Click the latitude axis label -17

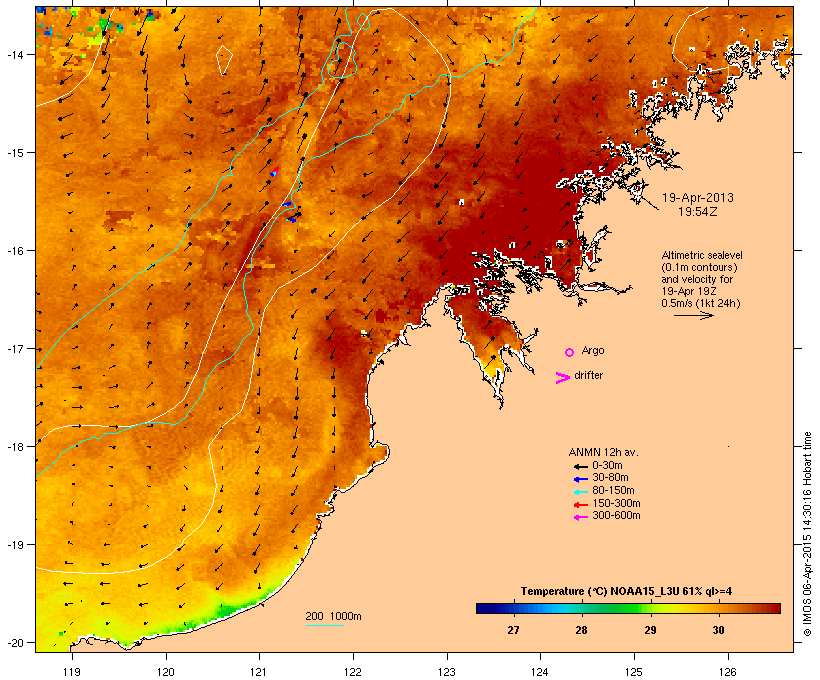(x=14, y=349)
